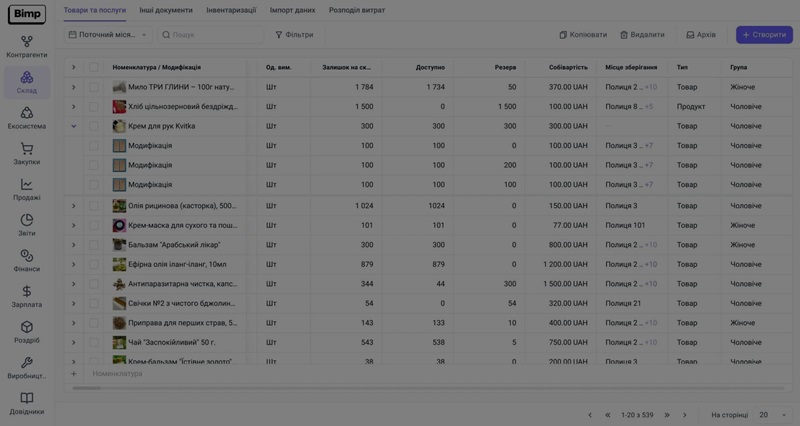The width and height of the screenshot is (800, 426).
Task: Open the Екосистема sidebar icon
Action: 27,118
